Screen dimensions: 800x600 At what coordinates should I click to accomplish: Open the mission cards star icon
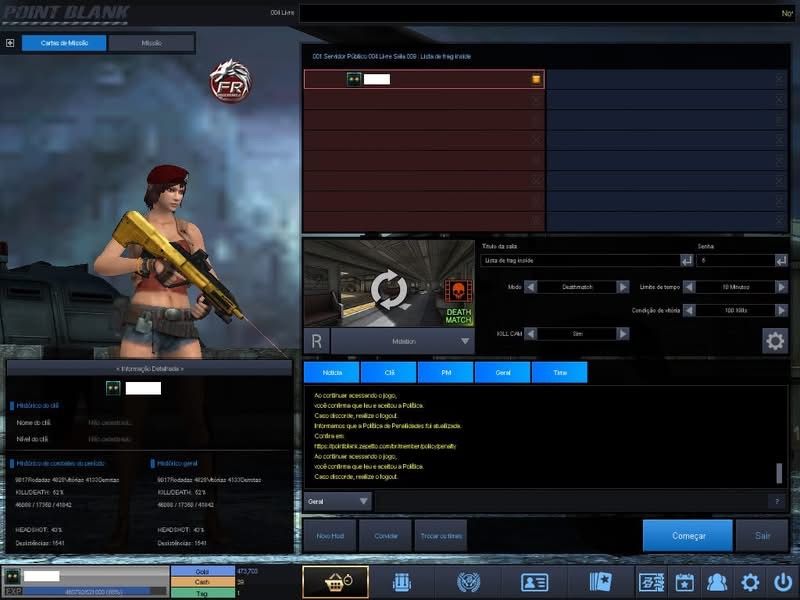tap(600, 582)
